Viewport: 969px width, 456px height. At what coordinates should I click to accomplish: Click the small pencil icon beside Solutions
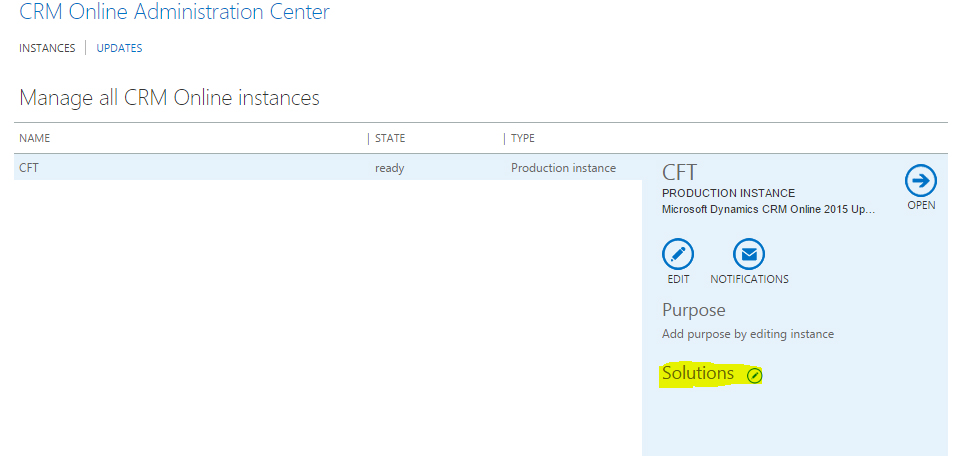(754, 375)
